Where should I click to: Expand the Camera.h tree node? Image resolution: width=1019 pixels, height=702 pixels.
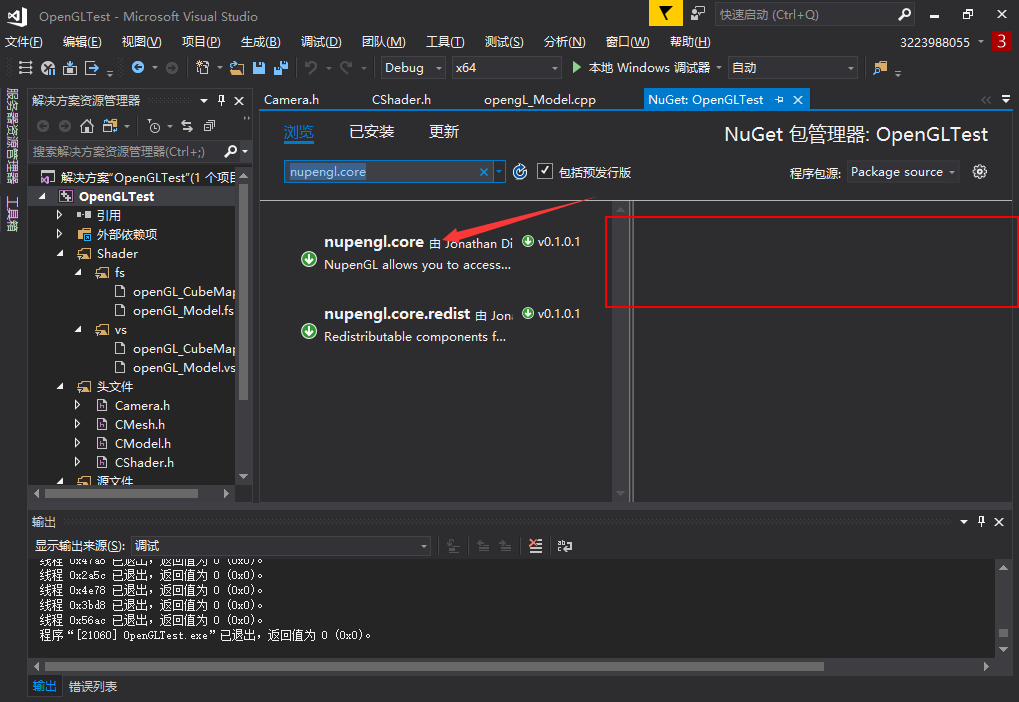tap(77, 405)
